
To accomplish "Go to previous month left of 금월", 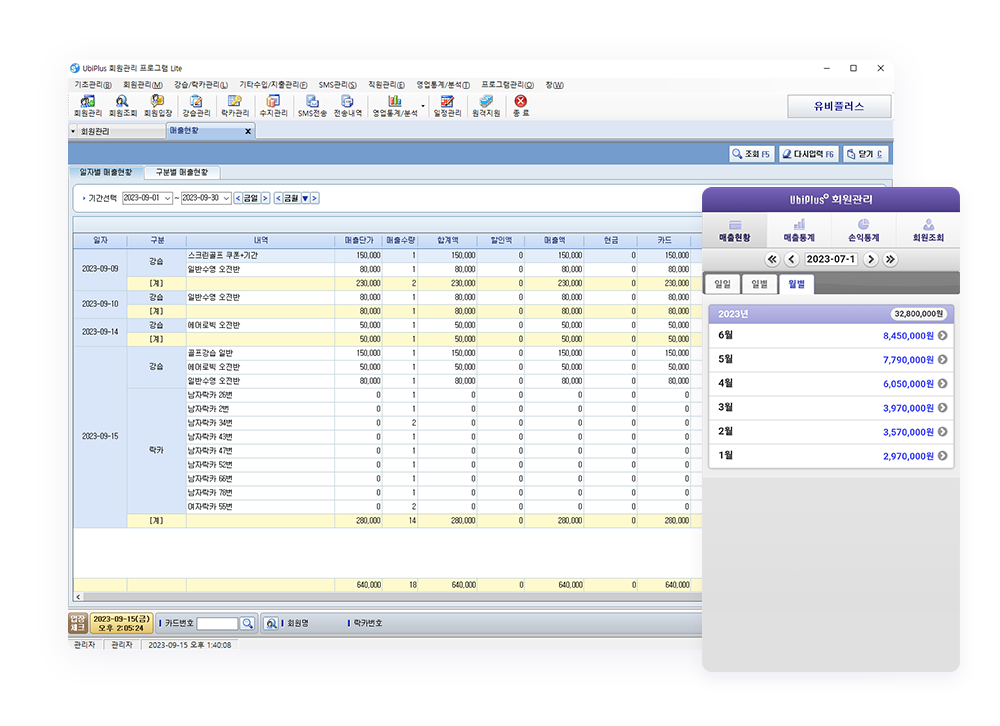I will coord(278,198).
